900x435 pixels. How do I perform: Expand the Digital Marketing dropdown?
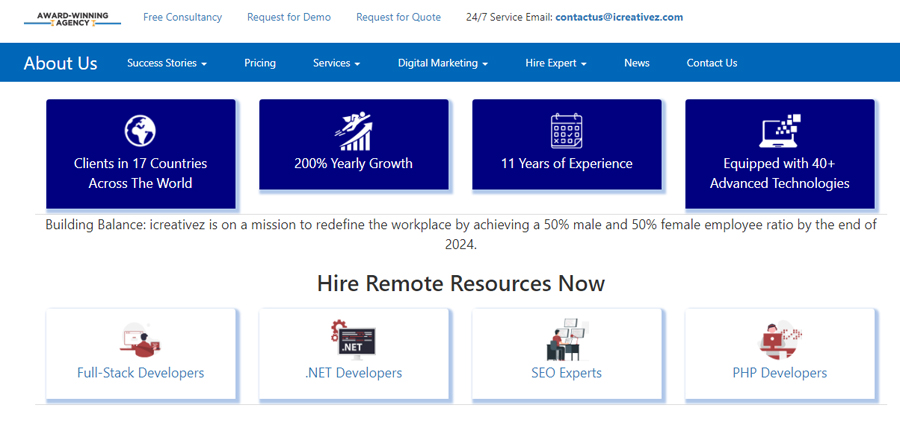[443, 63]
